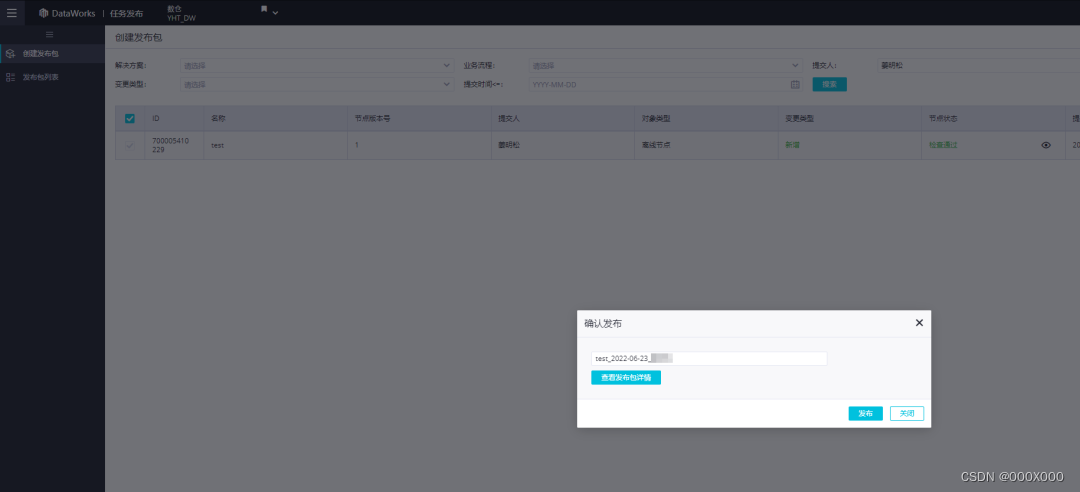The width and height of the screenshot is (1080, 492).
Task: Click the eye icon next to 检查通过
Action: click(x=1046, y=145)
